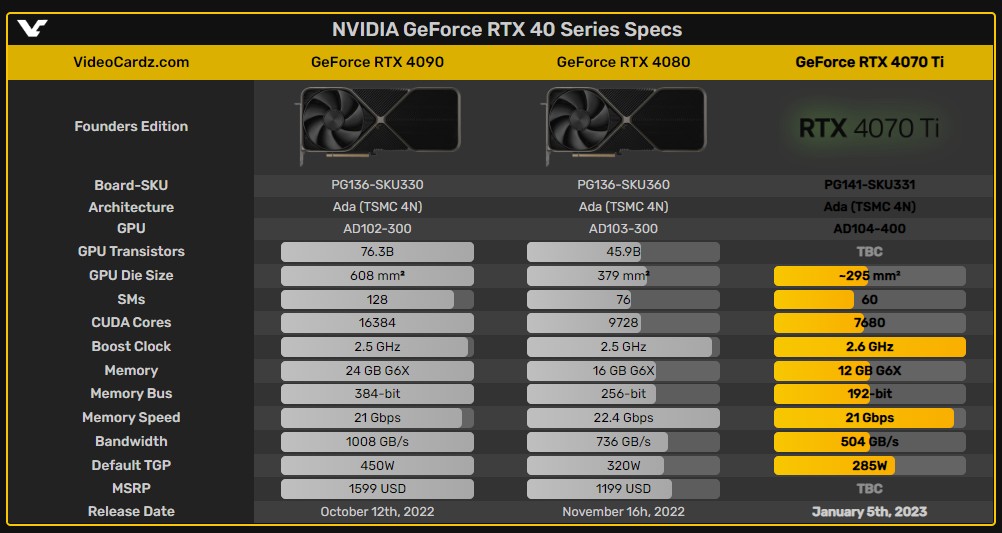1002x533 pixels.
Task: Click the PG141-SKU331 board SKU cell
Action: click(869, 185)
